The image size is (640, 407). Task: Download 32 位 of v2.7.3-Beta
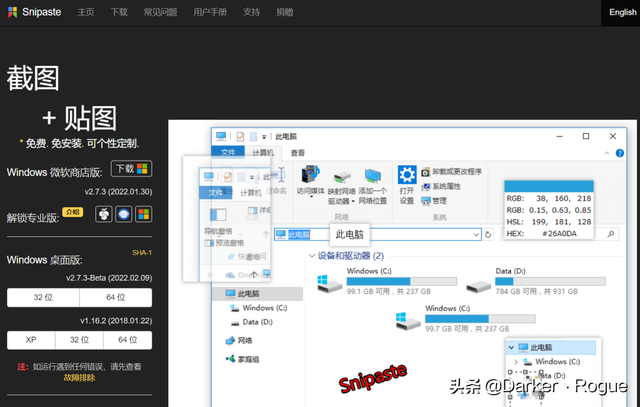point(43,297)
